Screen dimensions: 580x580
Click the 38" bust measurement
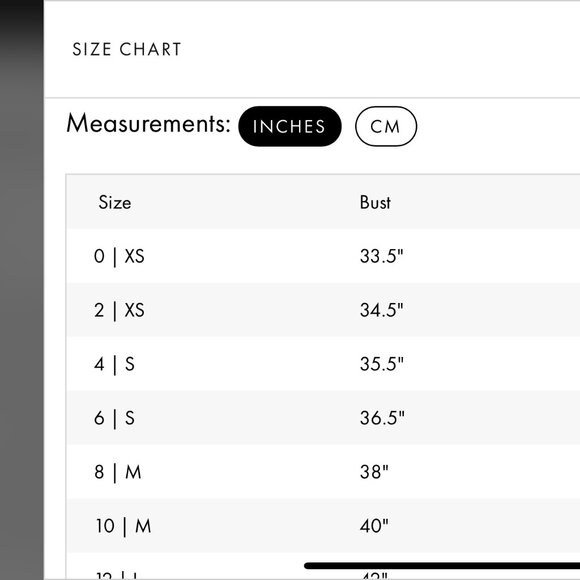[x=374, y=472]
